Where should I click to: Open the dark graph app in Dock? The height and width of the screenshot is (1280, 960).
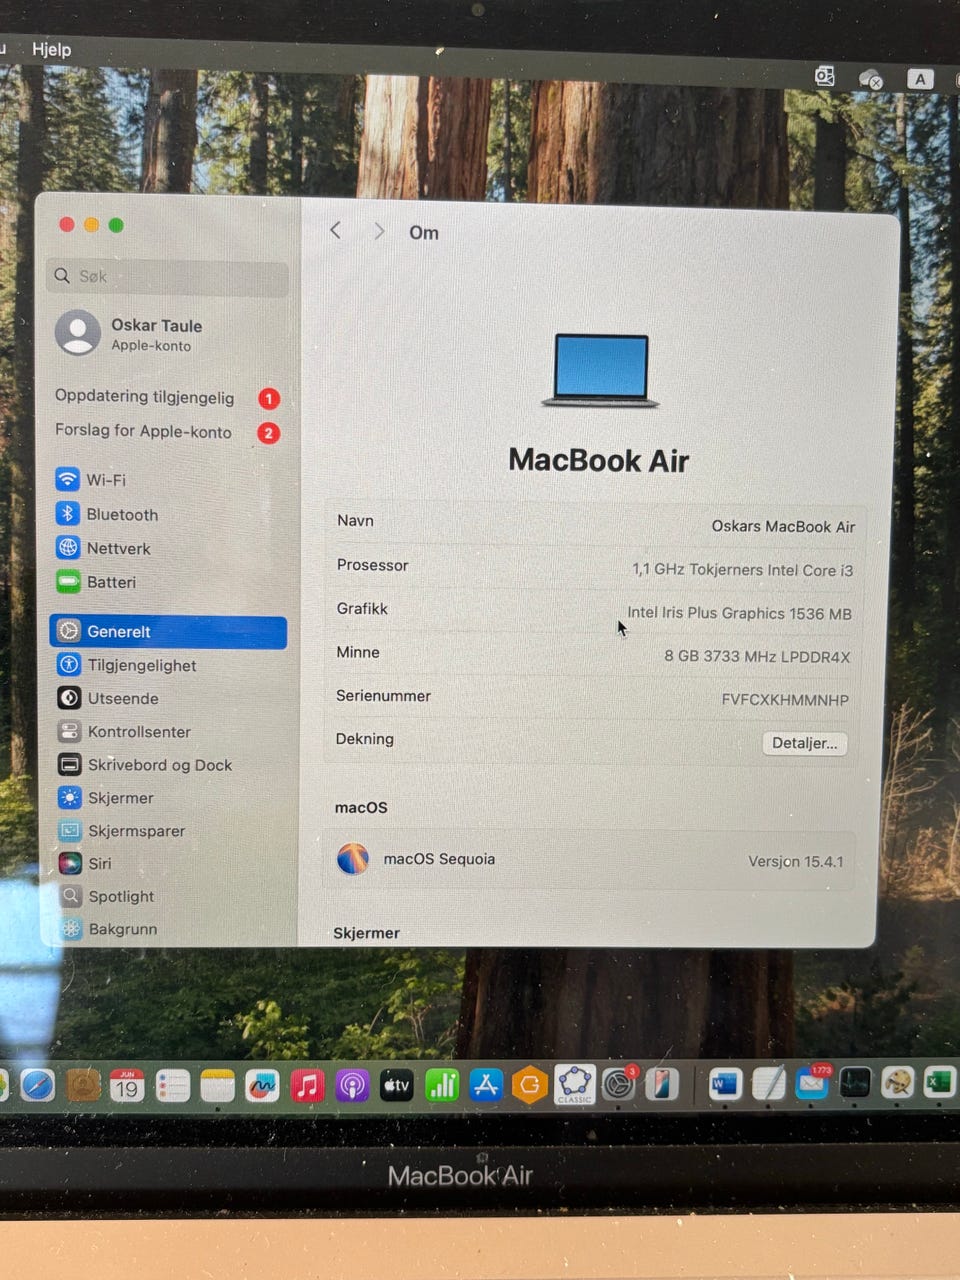855,1083
